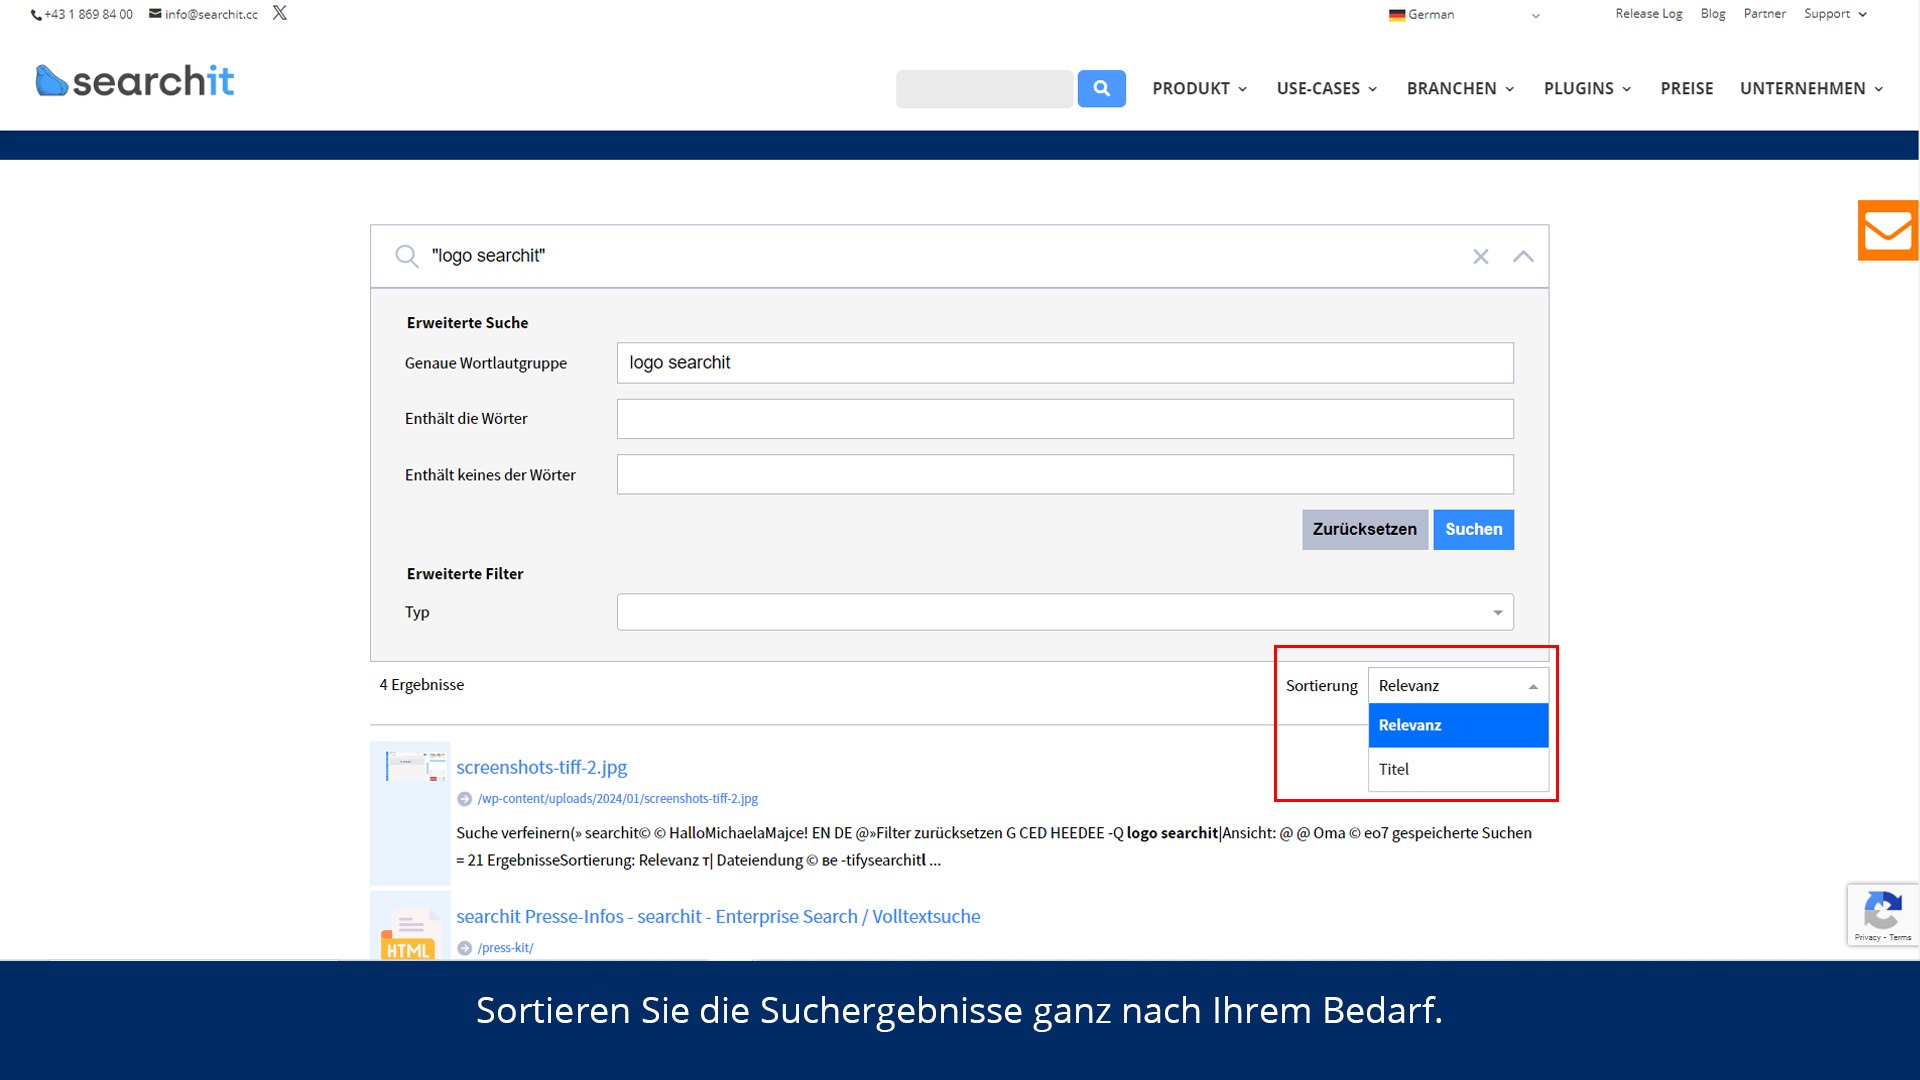Click the info@searchit.cc email link
The image size is (1920, 1080).
[x=204, y=14]
